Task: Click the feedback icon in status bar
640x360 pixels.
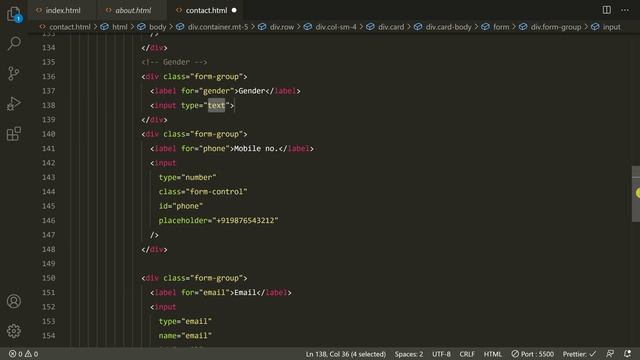Action: point(610,354)
